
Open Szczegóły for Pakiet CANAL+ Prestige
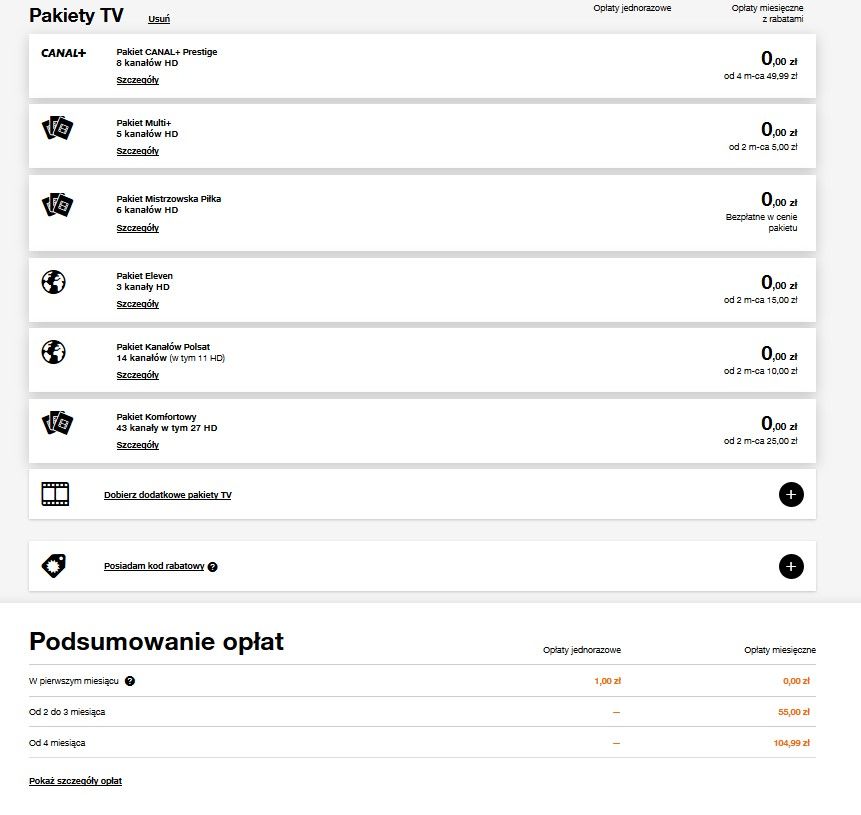coord(137,80)
